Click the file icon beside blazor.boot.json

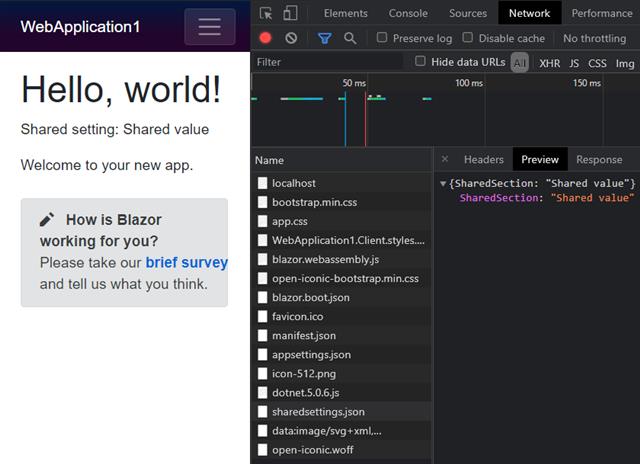point(262,297)
